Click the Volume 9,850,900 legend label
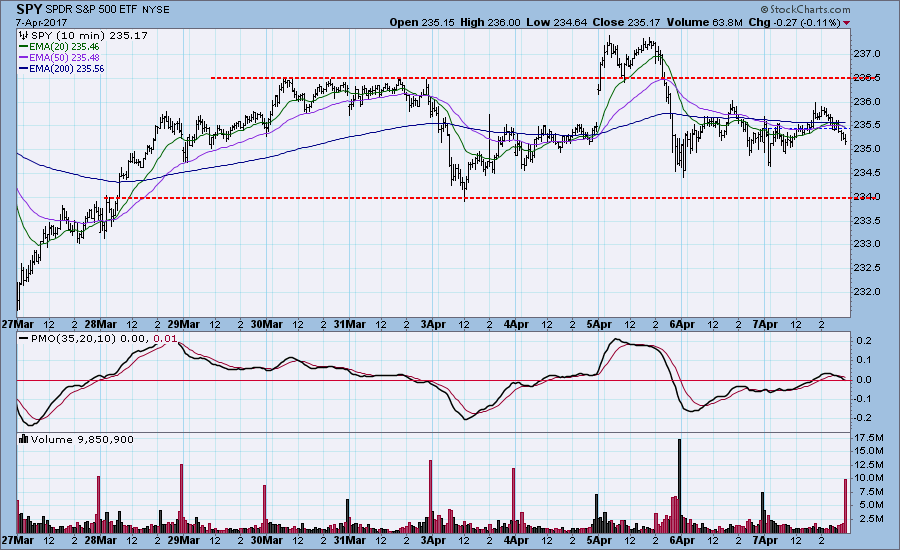The image size is (900, 550). coord(82,439)
